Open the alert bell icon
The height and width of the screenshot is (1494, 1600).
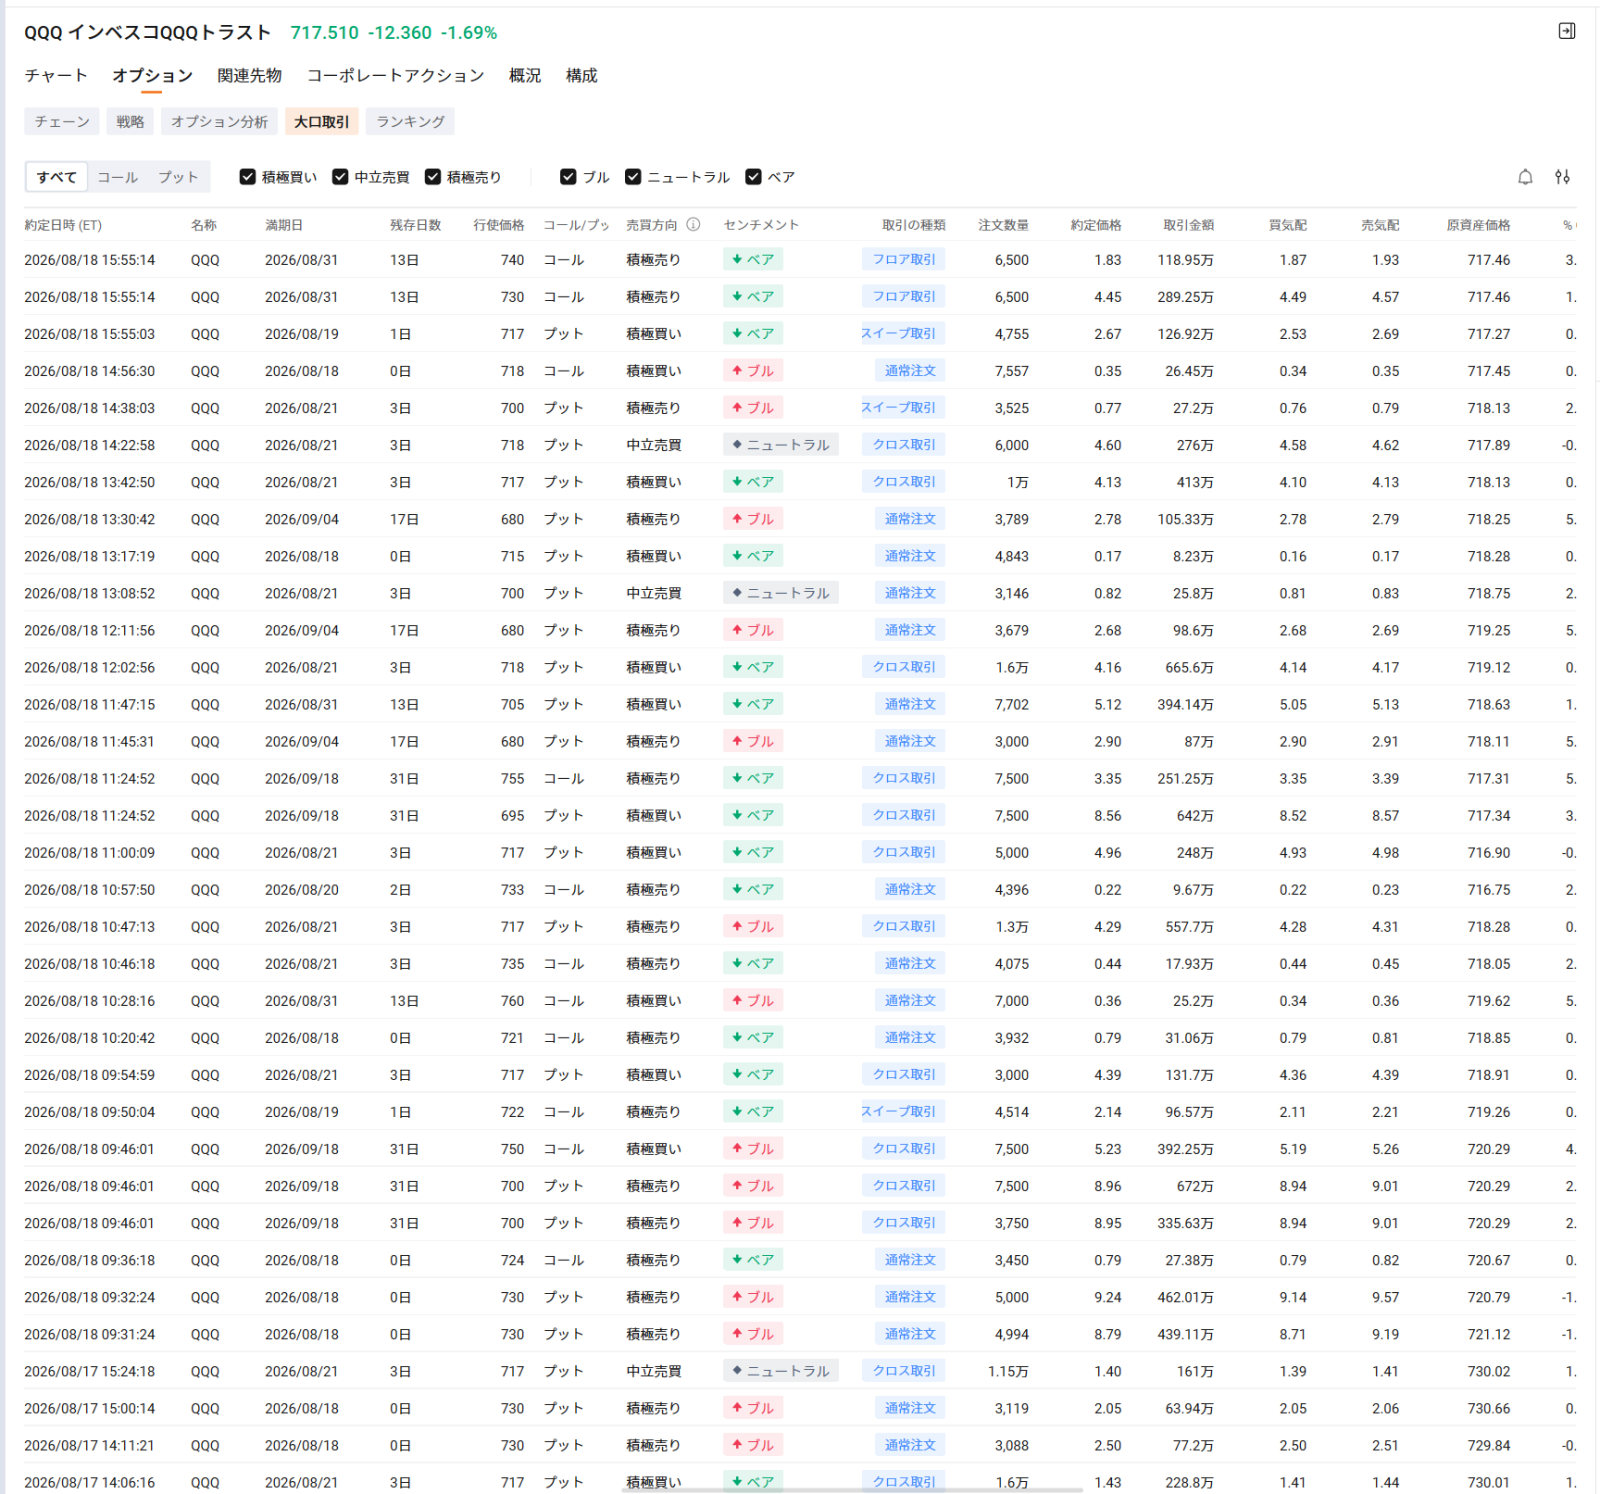point(1525,177)
